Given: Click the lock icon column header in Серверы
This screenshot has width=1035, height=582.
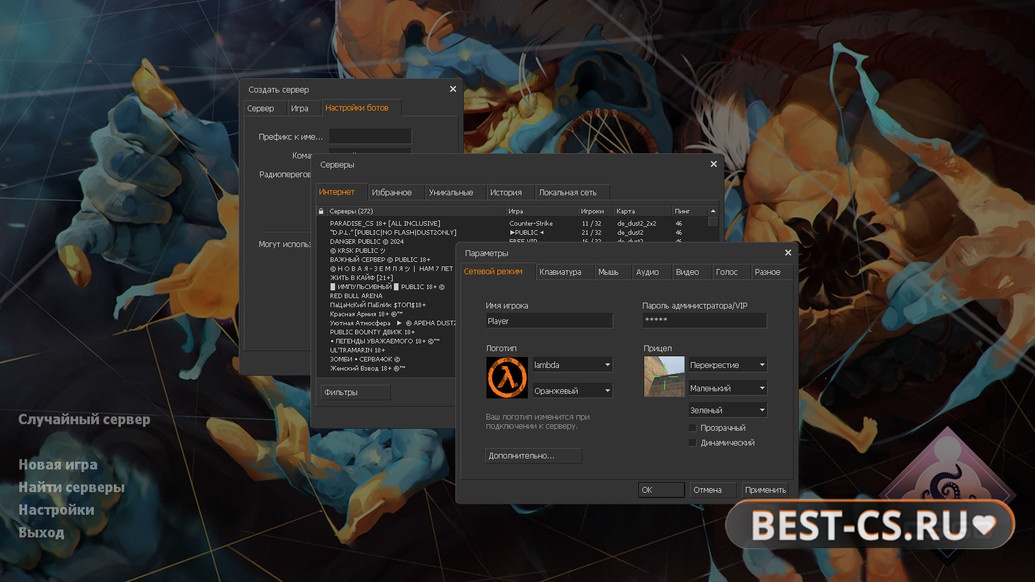Looking at the screenshot, I should point(321,211).
